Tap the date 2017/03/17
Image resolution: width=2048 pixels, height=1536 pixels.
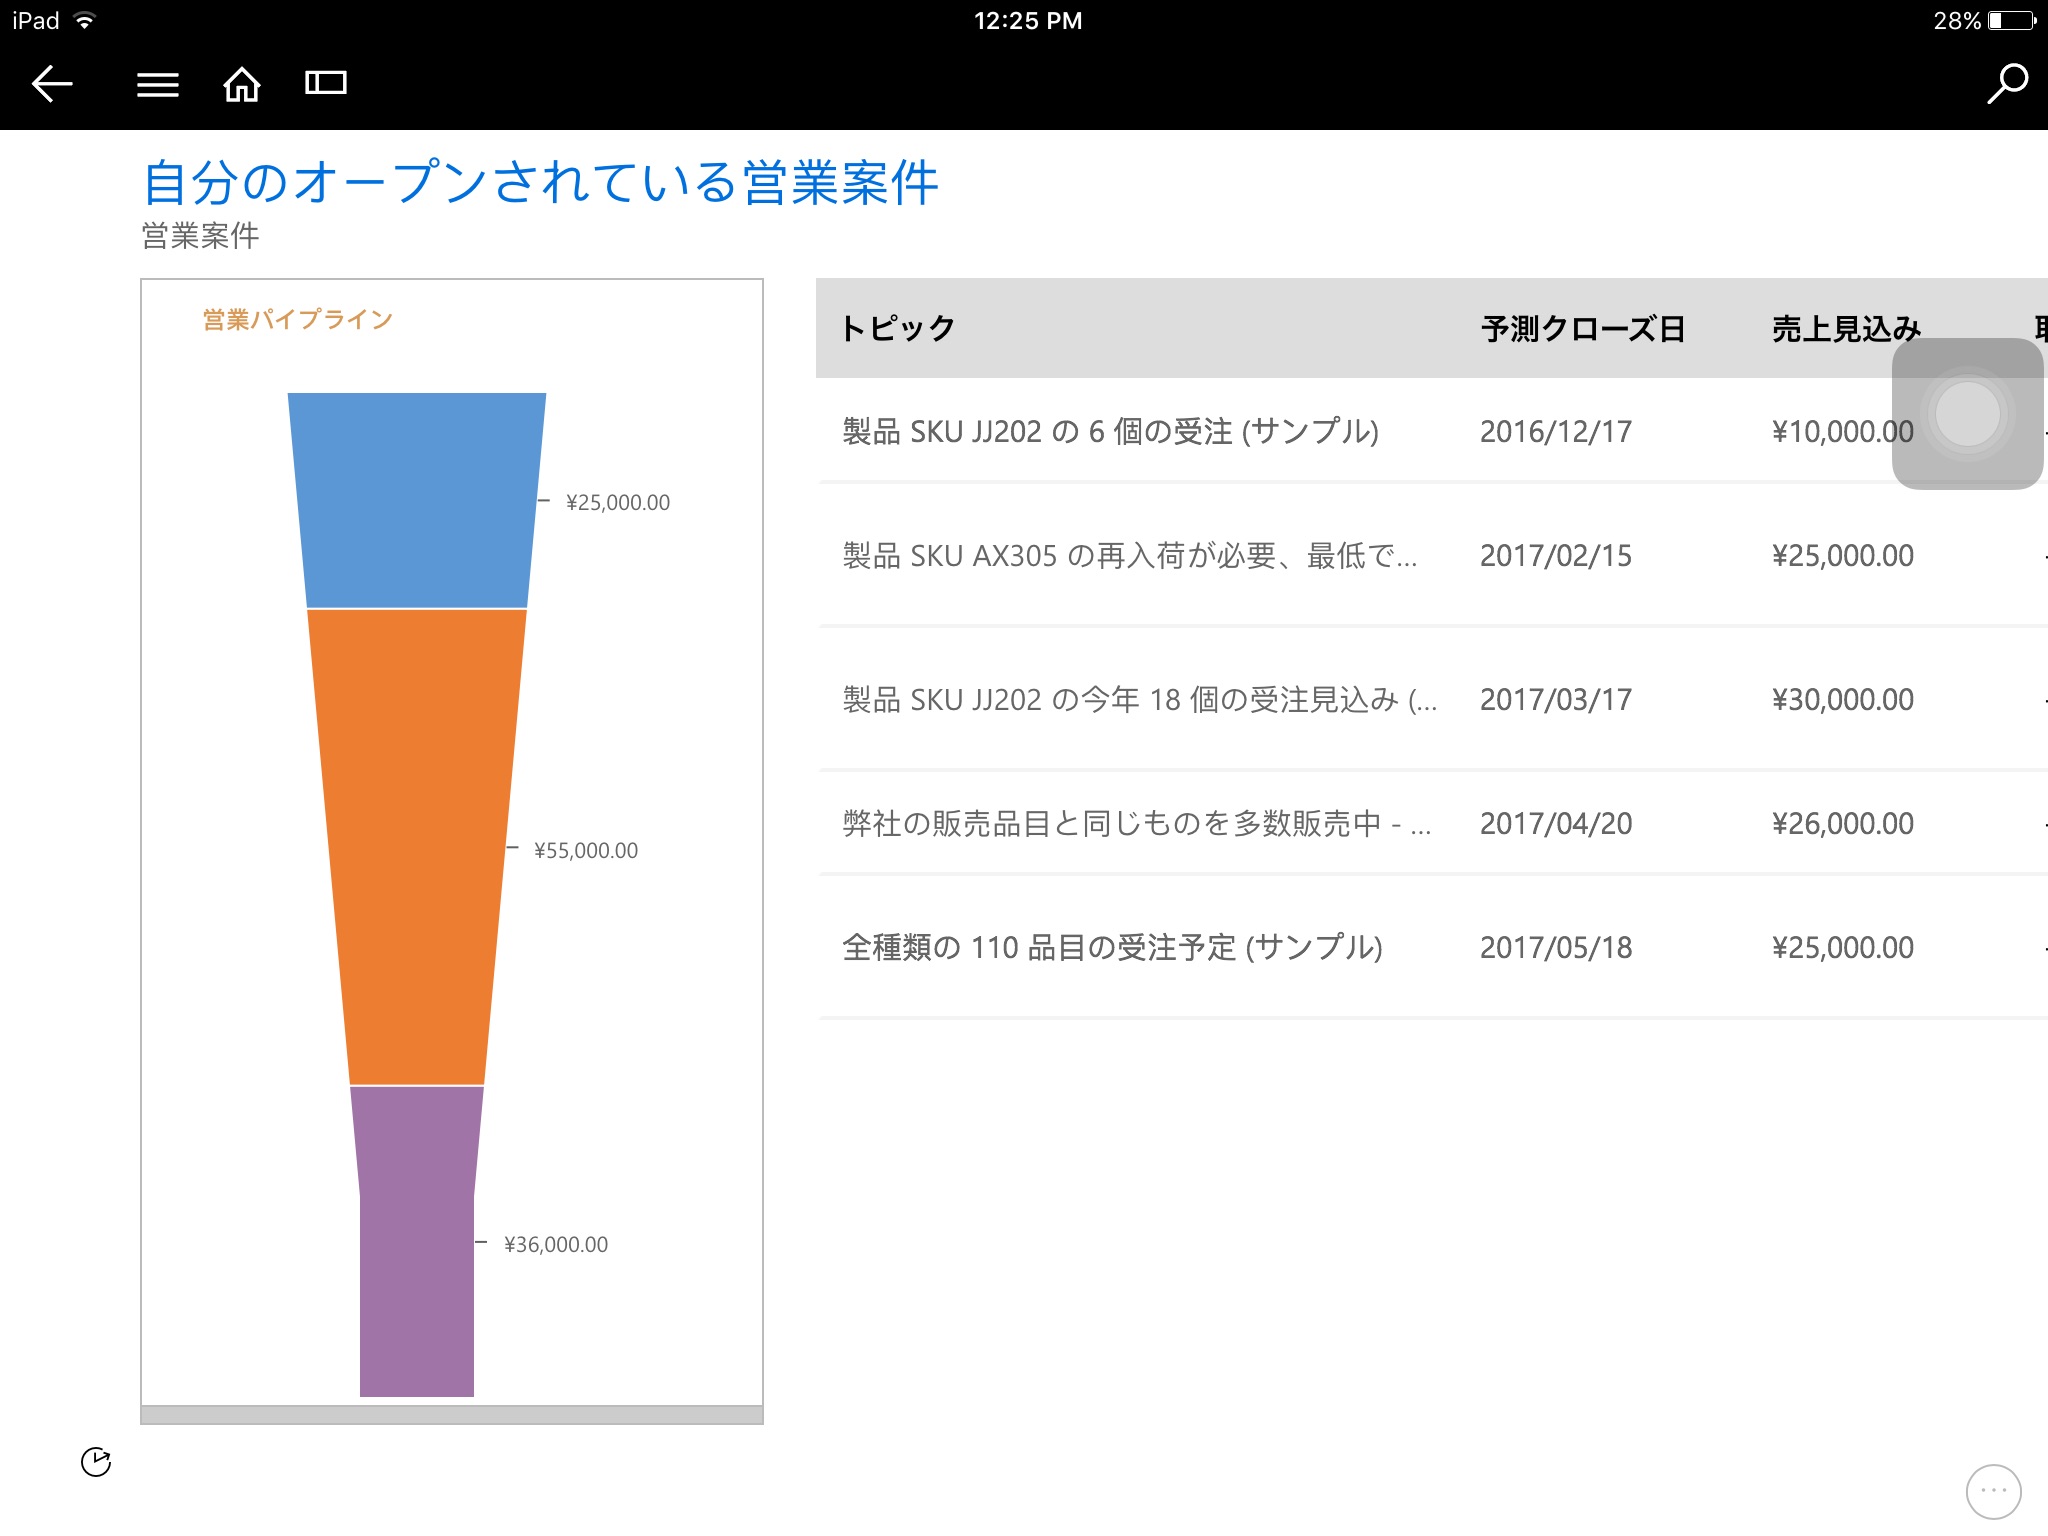[1556, 699]
